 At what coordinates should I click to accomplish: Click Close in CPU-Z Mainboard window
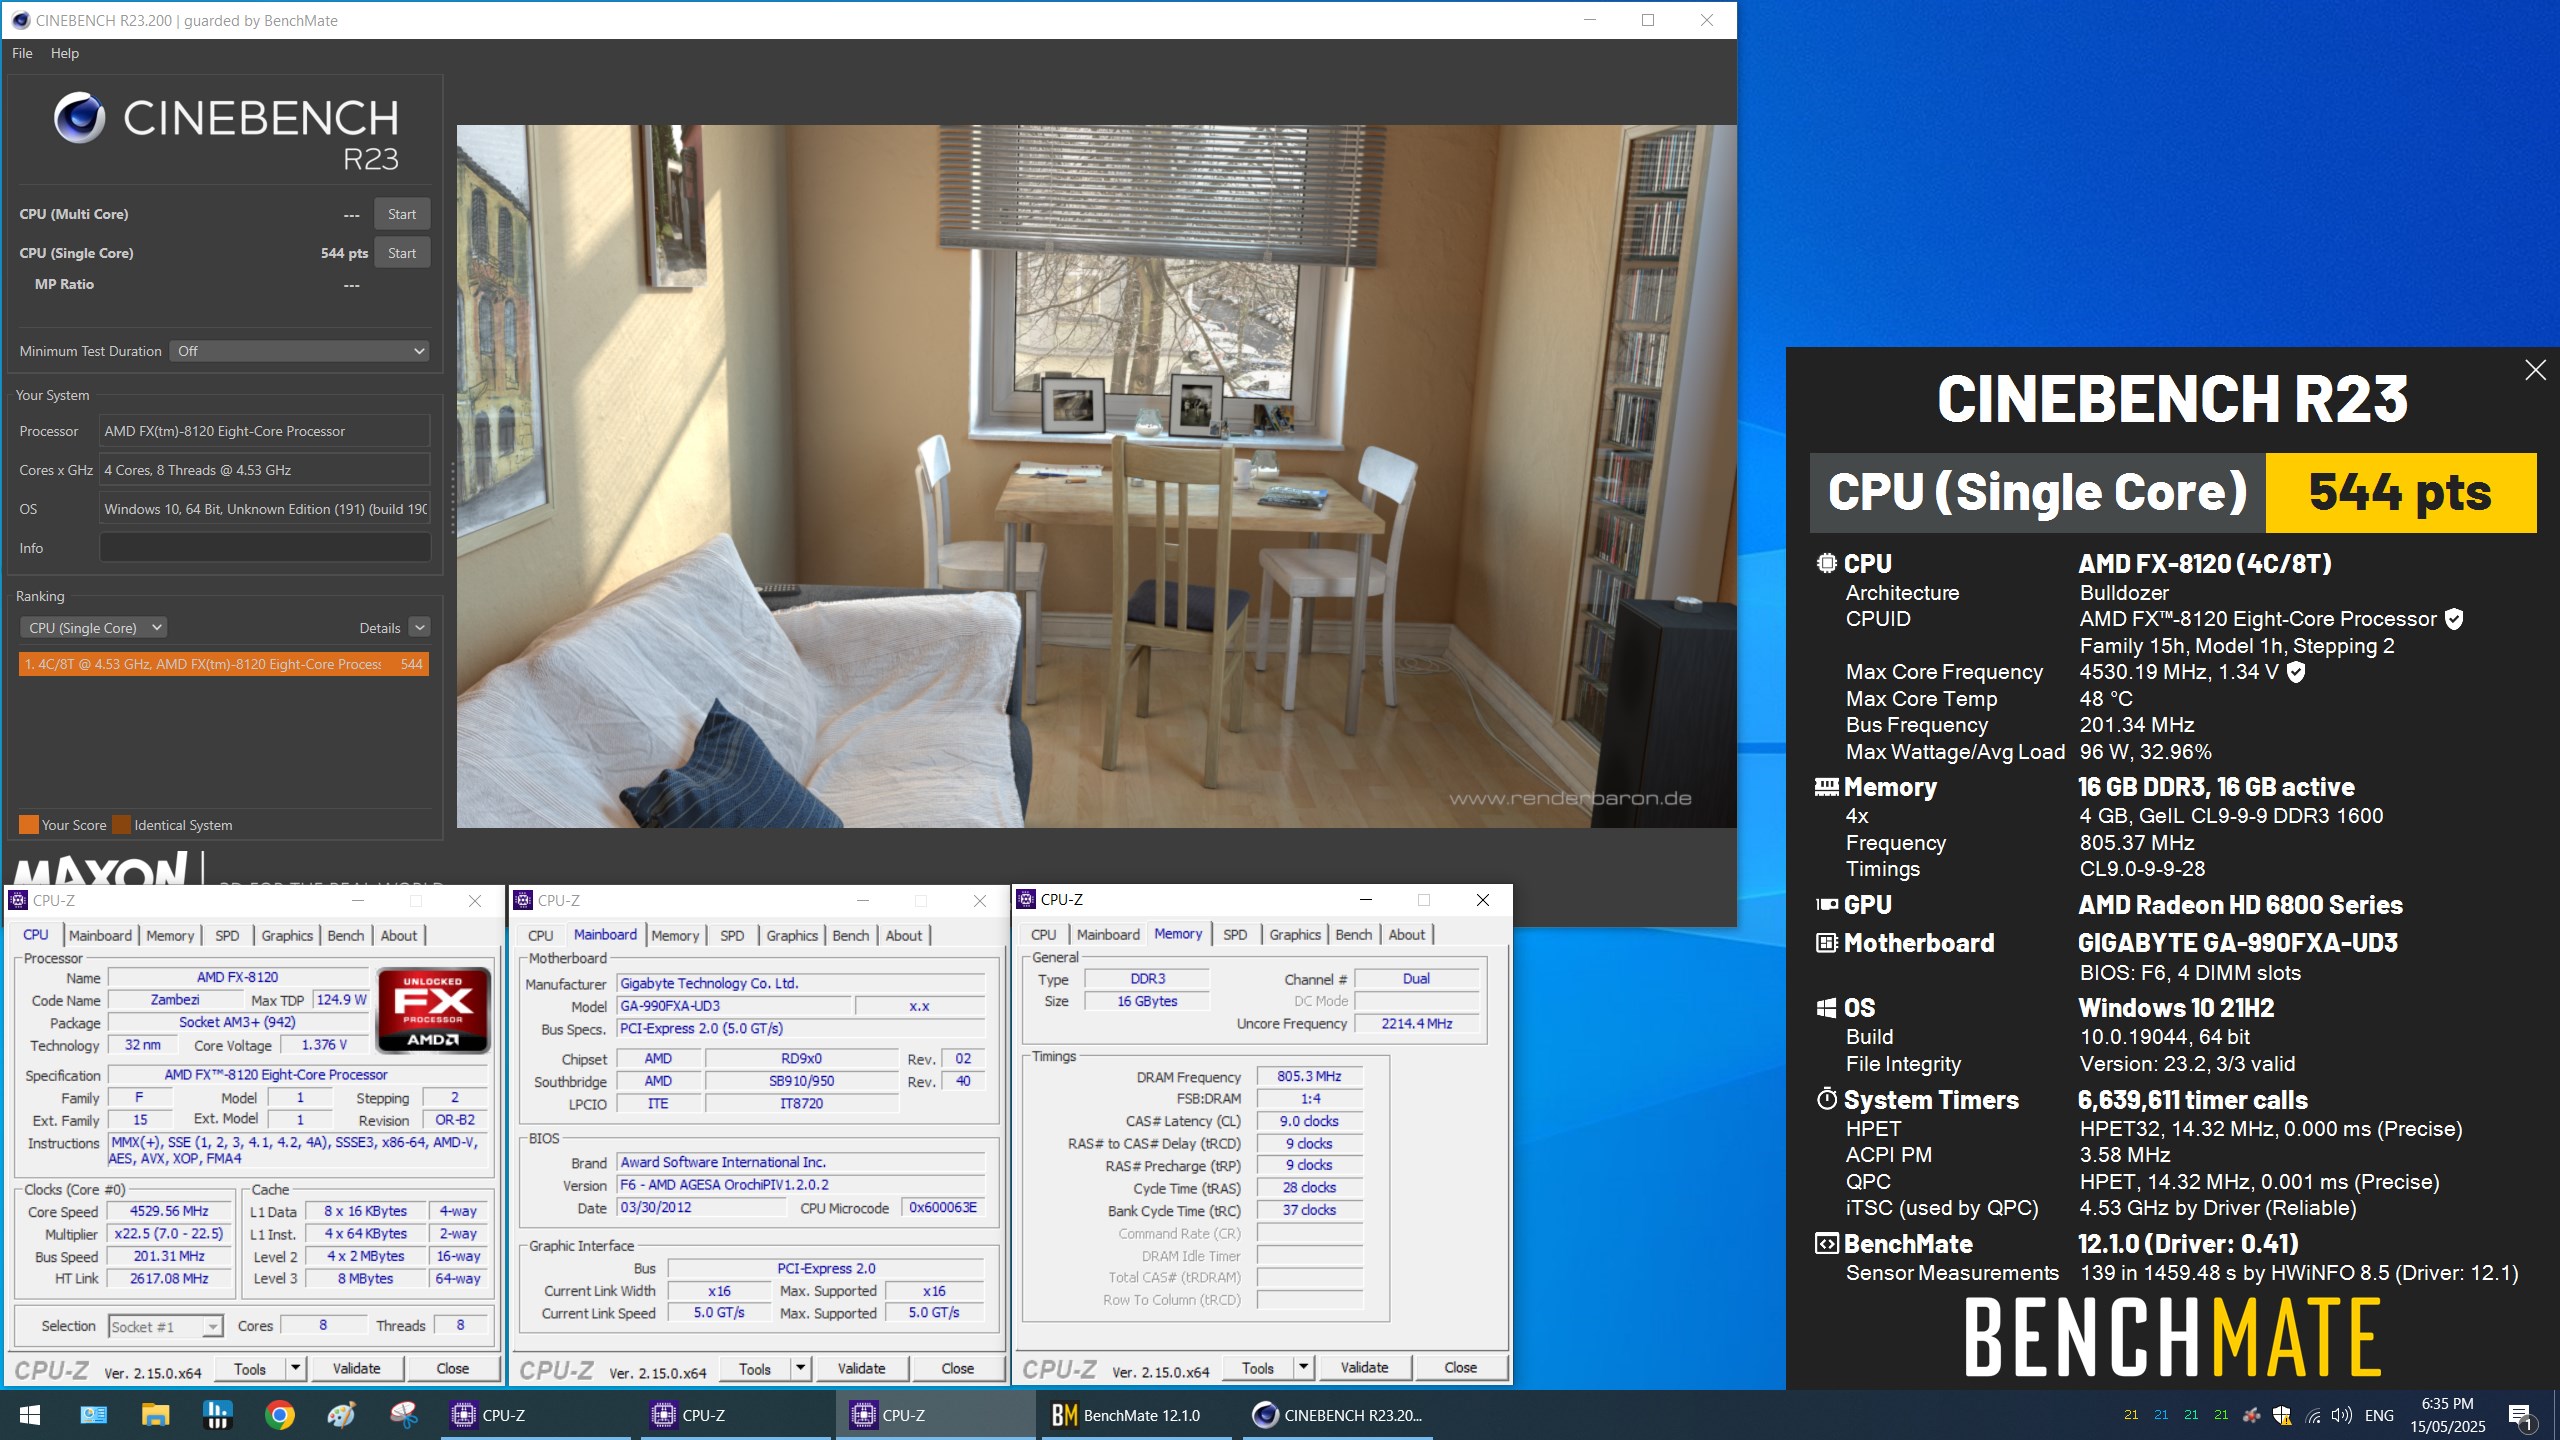[x=957, y=1368]
